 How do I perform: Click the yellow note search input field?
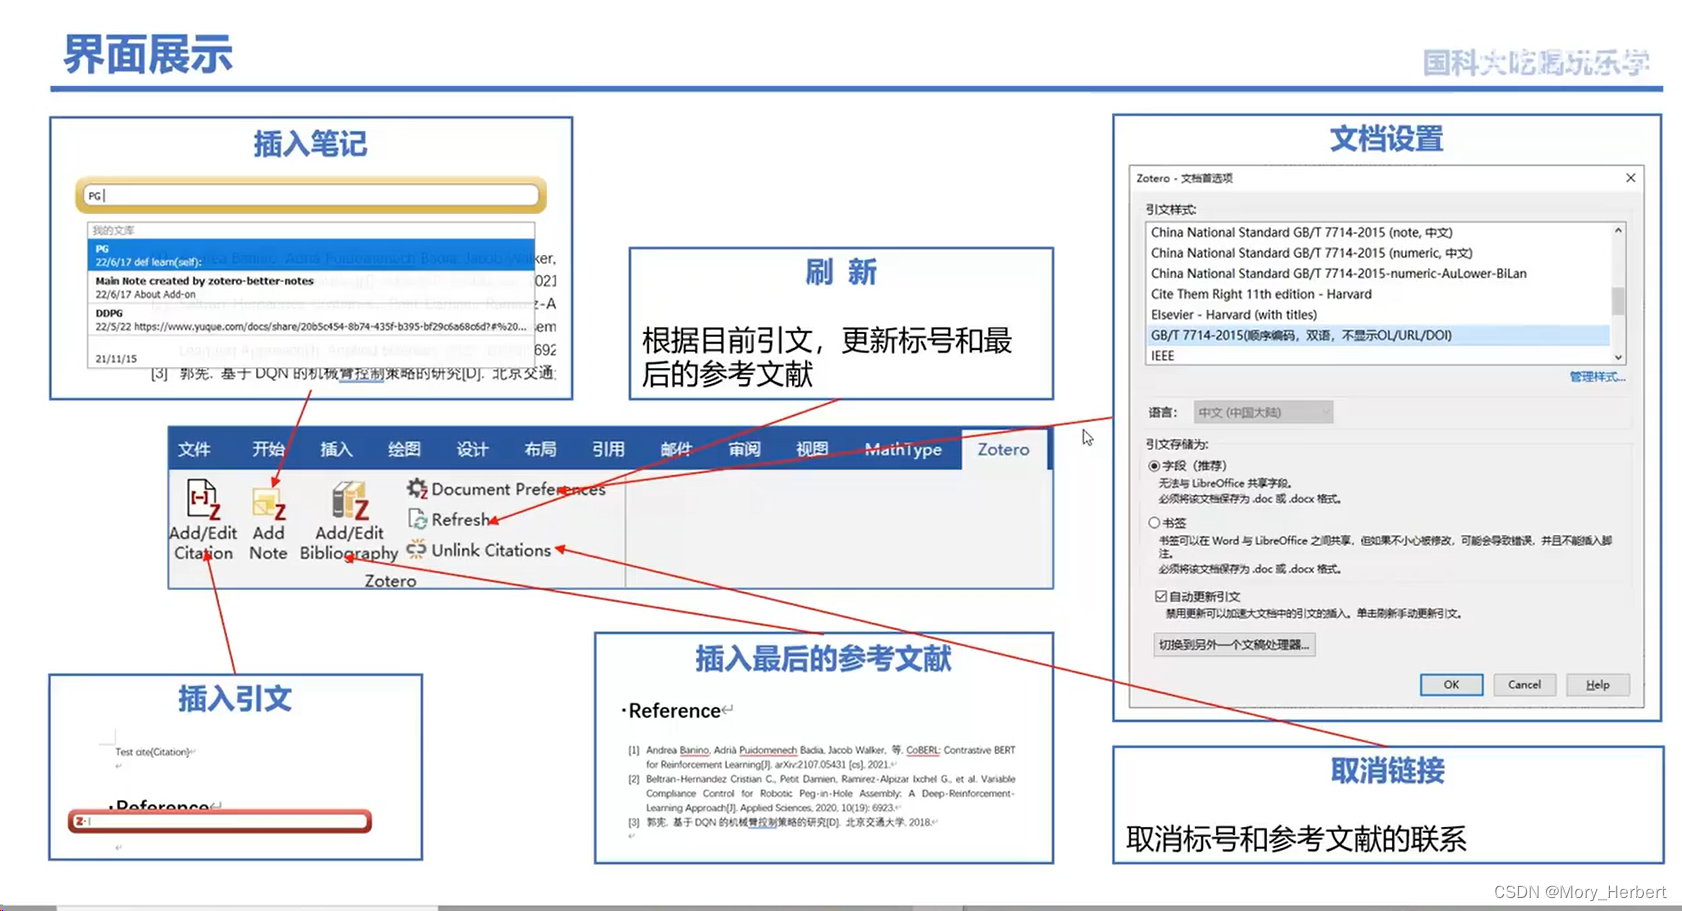[311, 195]
